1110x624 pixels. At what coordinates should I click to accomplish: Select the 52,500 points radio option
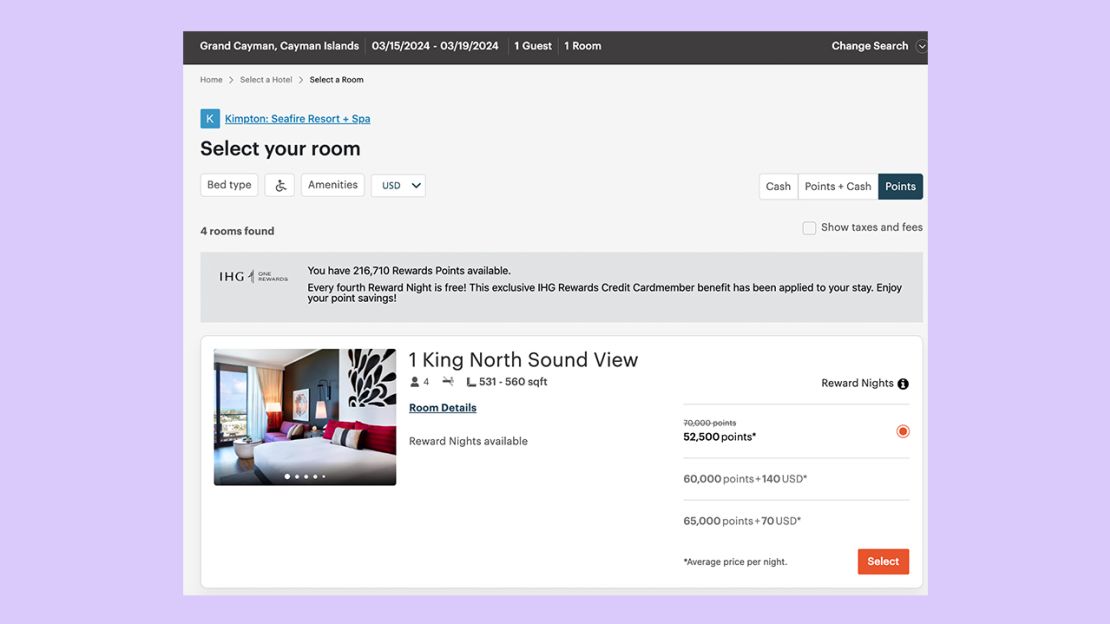[903, 431]
